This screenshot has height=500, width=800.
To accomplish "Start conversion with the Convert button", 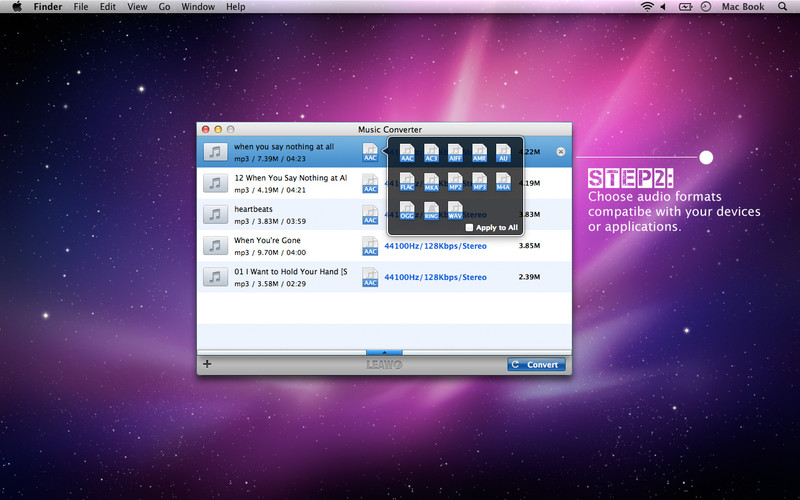I will point(536,364).
